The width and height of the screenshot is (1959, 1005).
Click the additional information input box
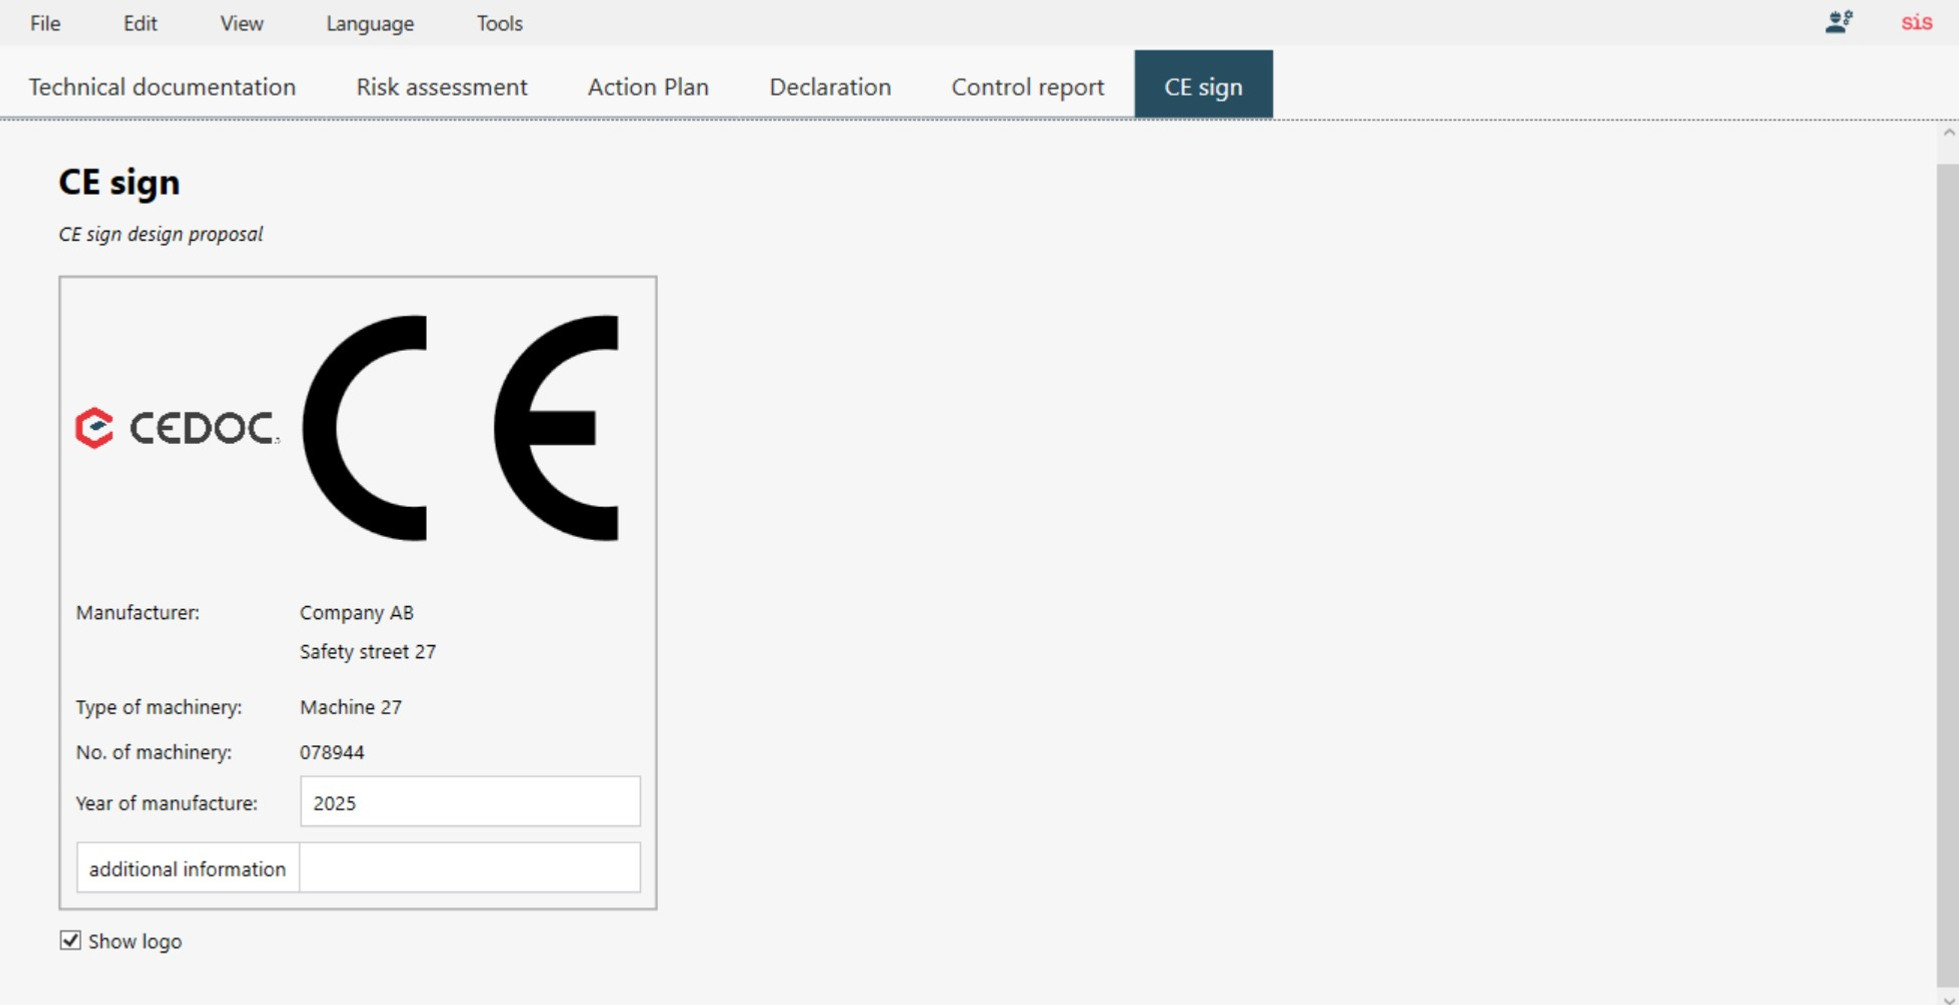pos(469,867)
